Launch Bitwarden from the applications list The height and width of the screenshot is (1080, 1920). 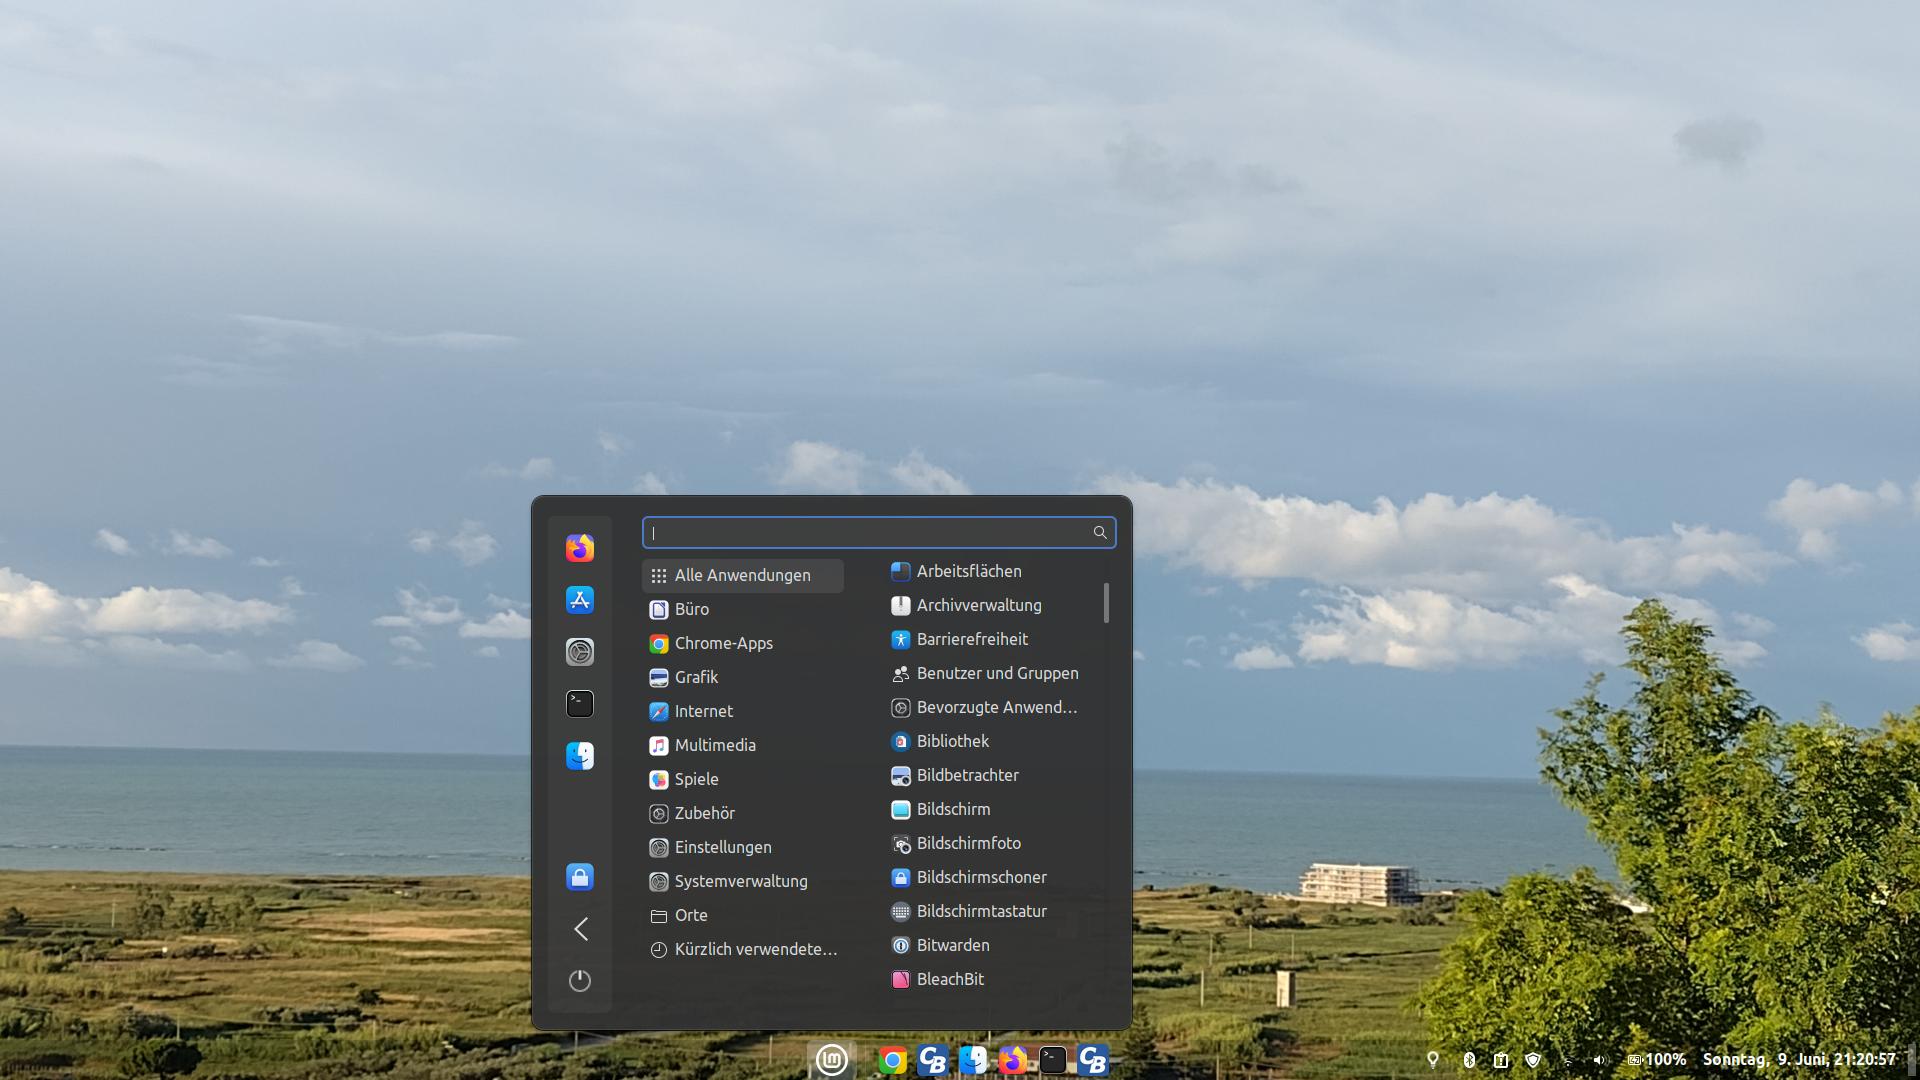click(952, 945)
